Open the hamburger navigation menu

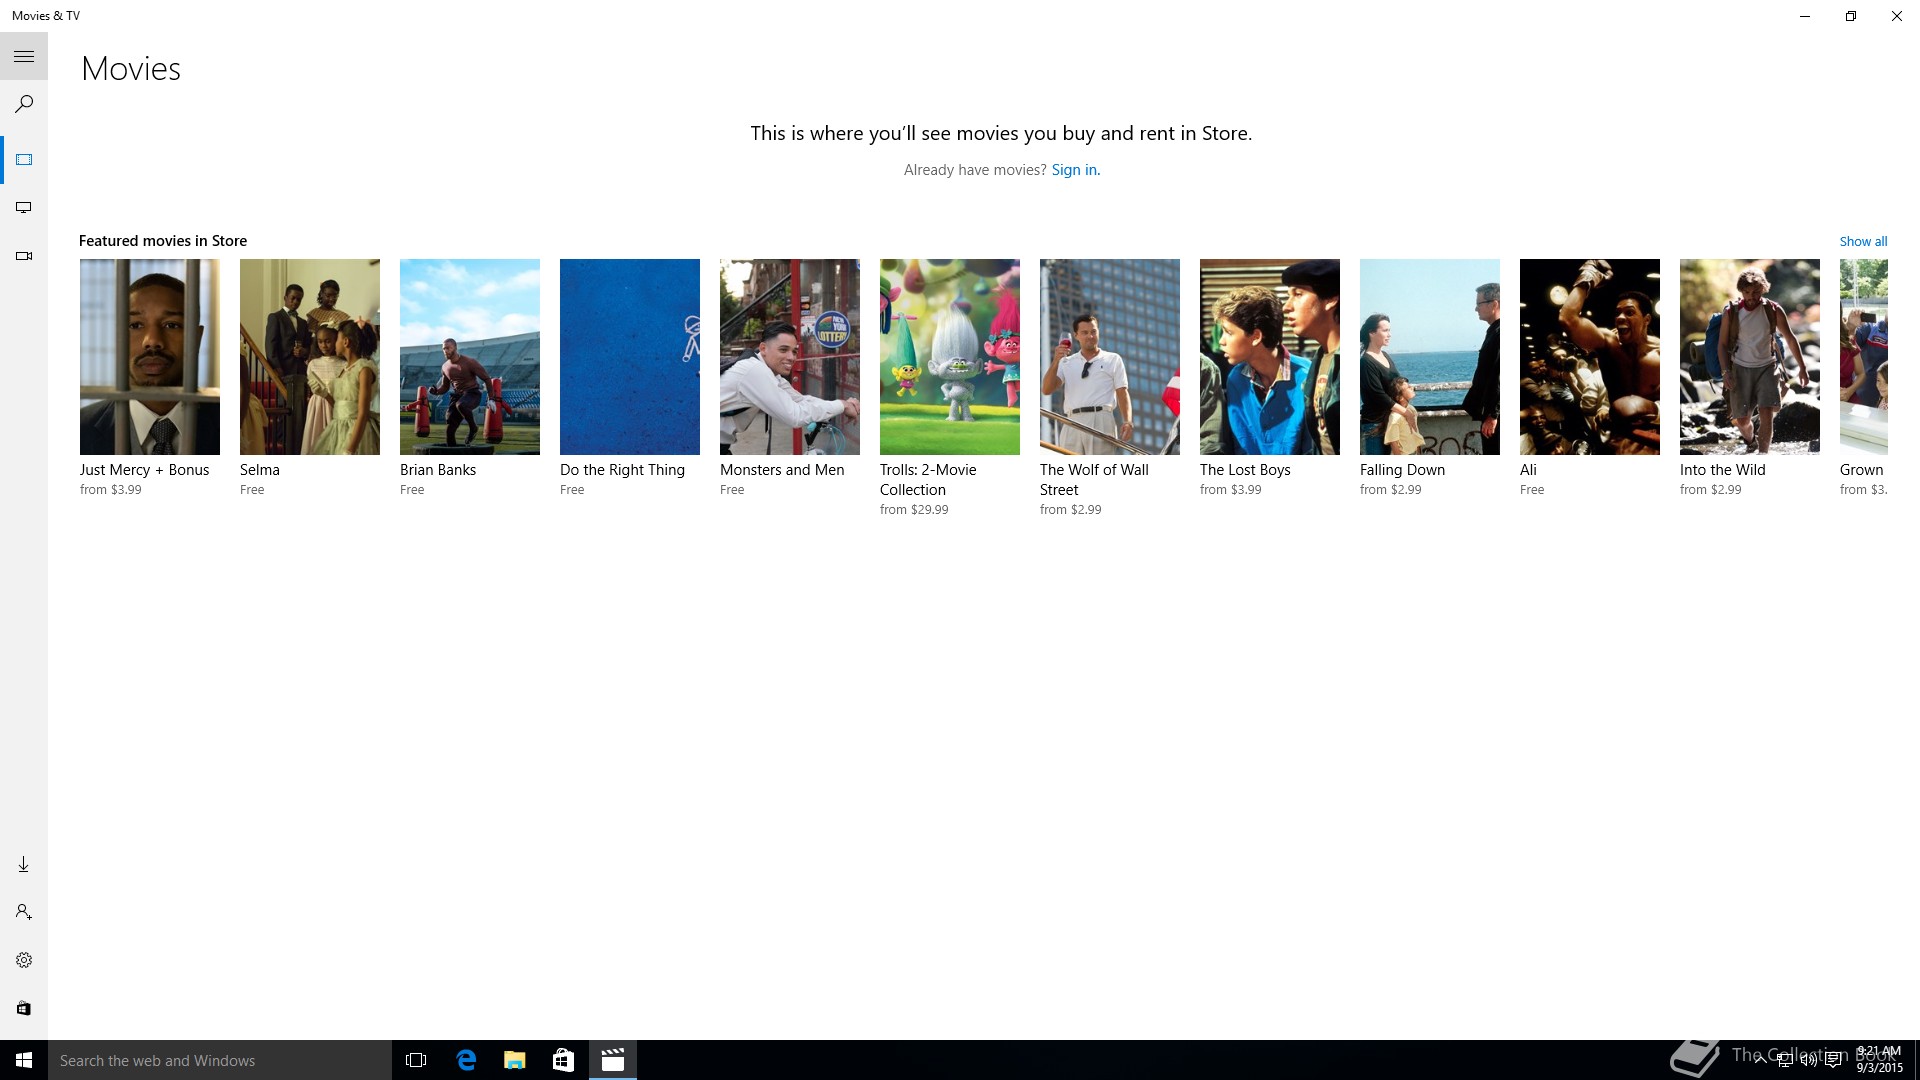click(24, 57)
